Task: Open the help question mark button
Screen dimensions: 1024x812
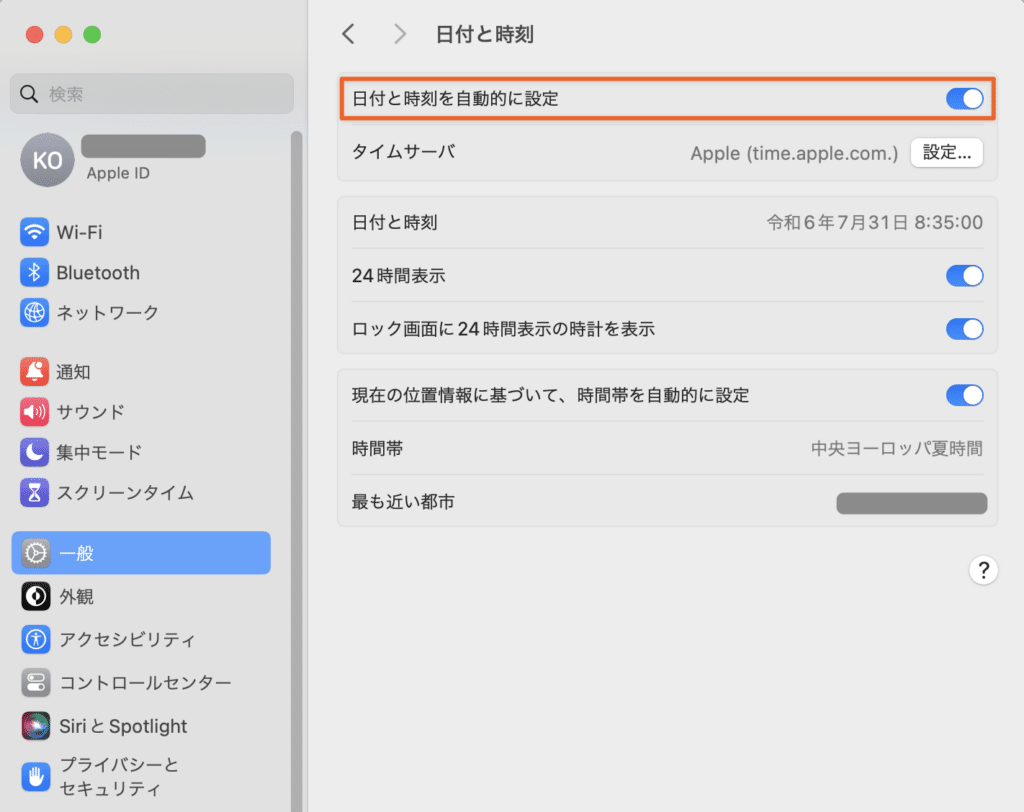Action: tap(984, 570)
